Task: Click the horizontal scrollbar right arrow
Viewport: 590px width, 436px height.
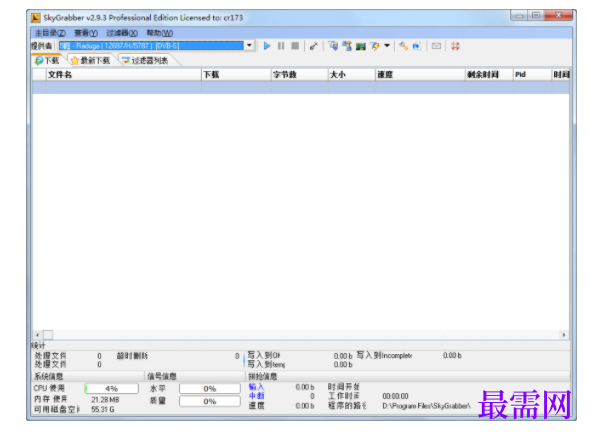Action: click(x=564, y=335)
